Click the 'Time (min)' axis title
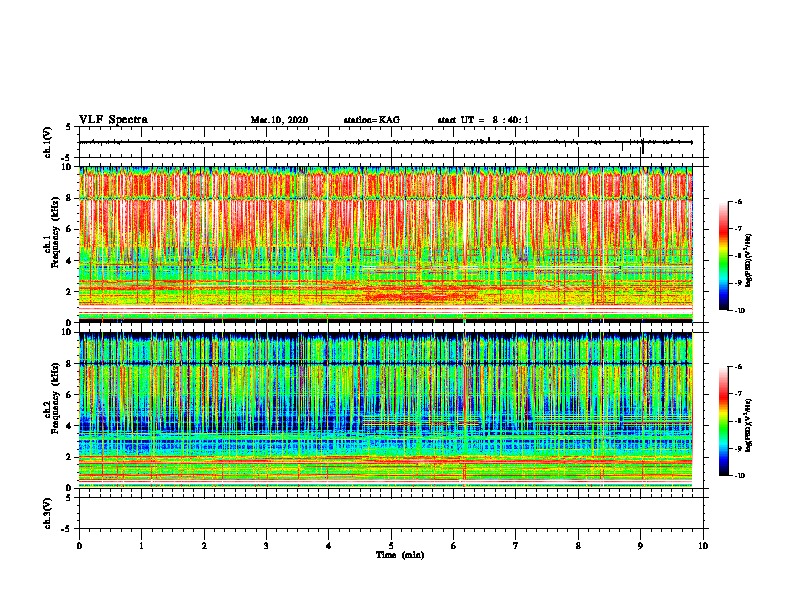 click(400, 555)
